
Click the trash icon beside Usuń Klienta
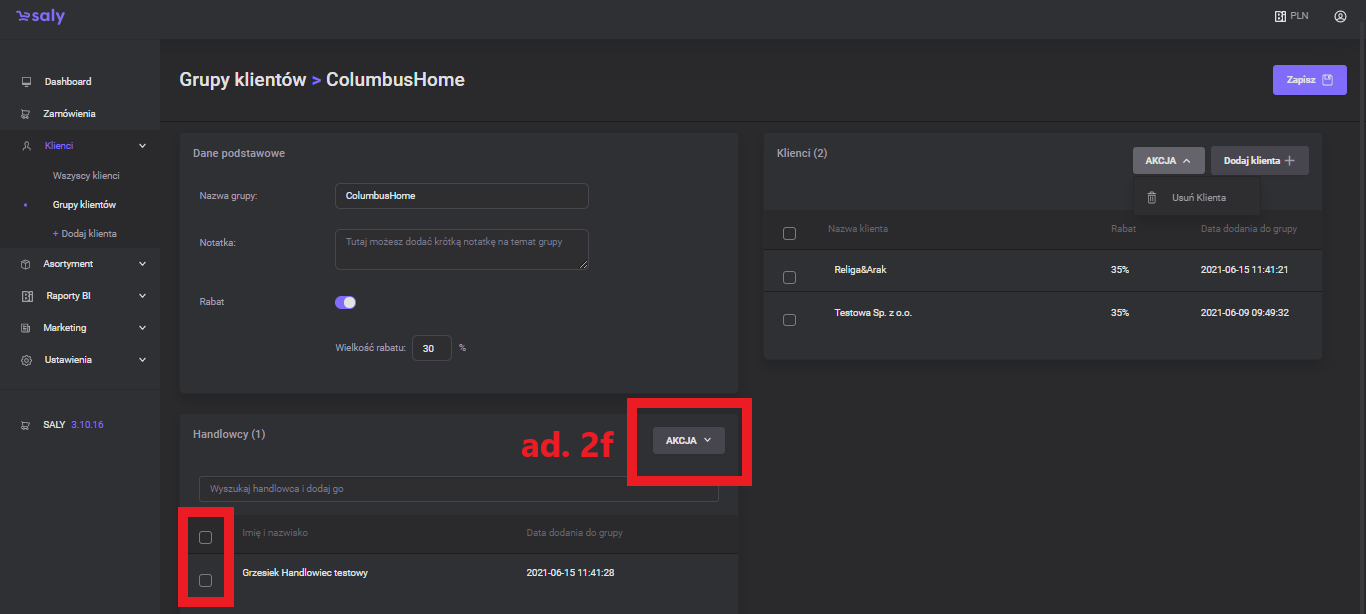point(1152,198)
